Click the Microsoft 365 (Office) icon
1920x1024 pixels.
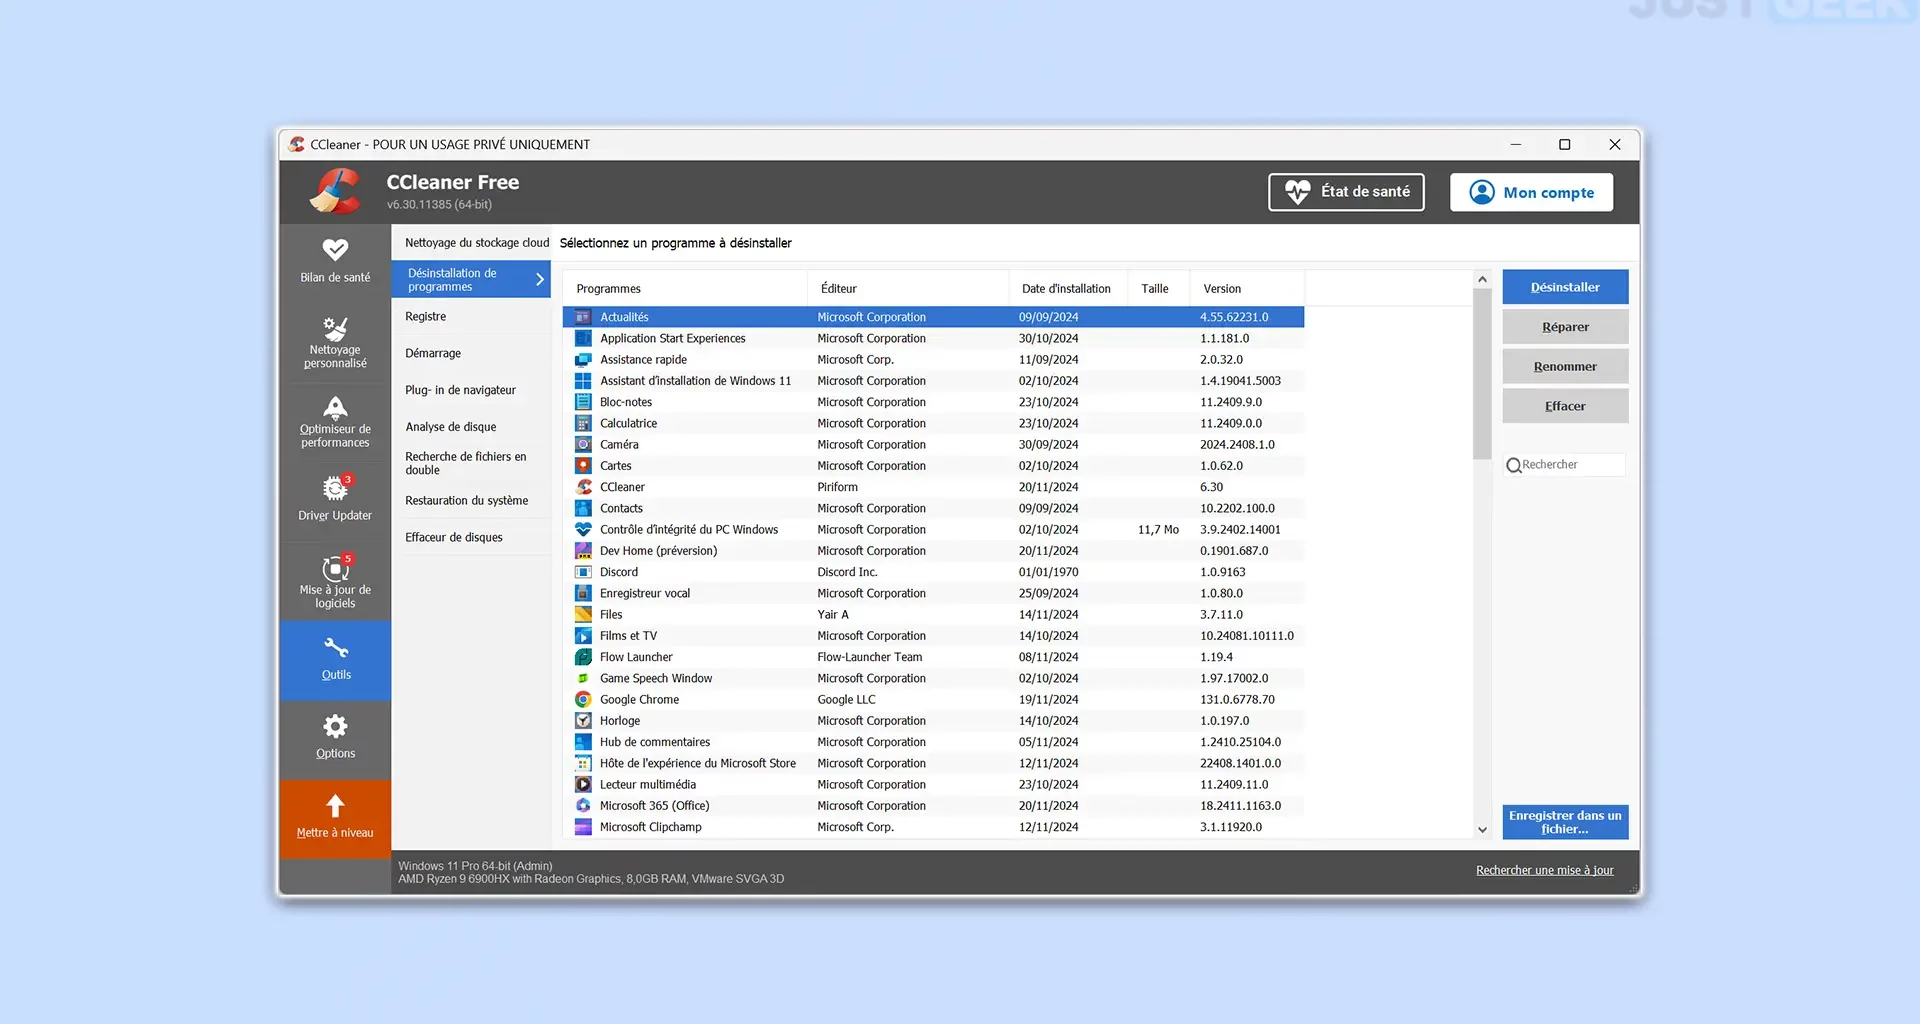[583, 806]
